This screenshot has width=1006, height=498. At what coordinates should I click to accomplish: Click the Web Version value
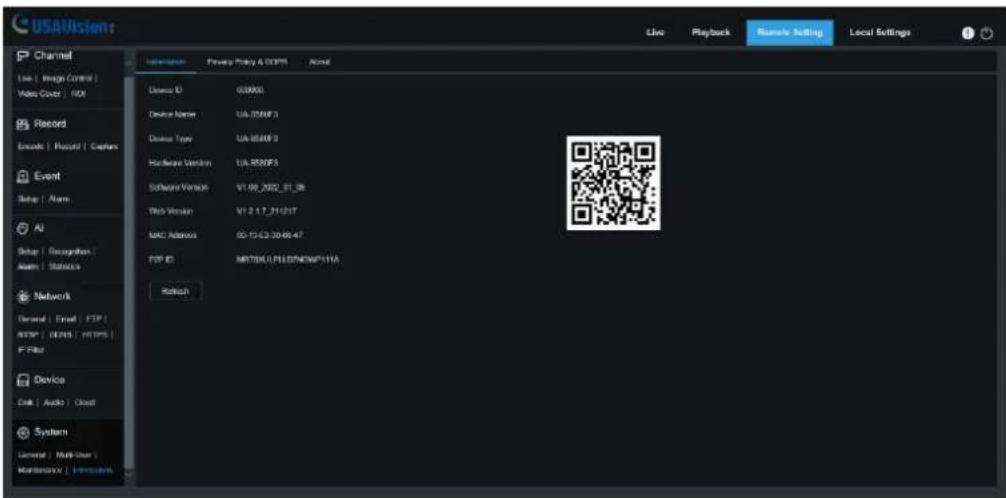(x=266, y=211)
